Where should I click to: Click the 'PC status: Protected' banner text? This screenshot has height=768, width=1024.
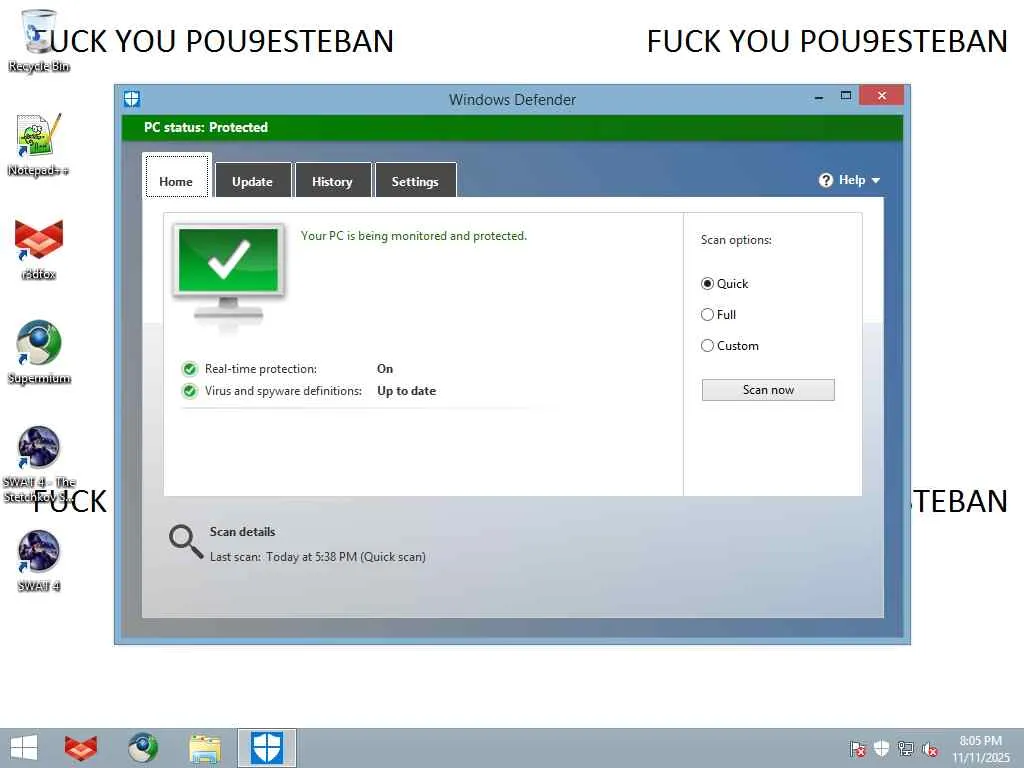(x=206, y=127)
